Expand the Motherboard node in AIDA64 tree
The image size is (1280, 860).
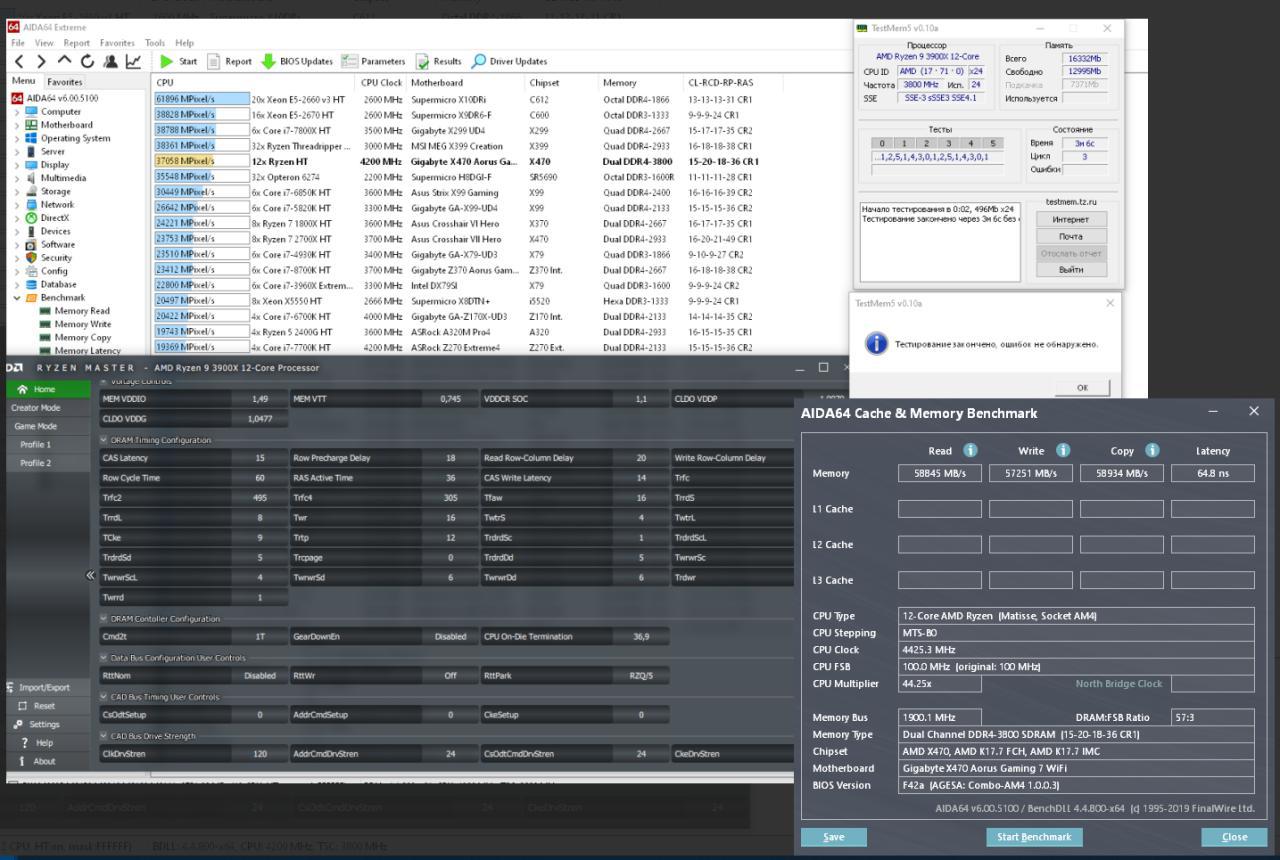(16, 125)
